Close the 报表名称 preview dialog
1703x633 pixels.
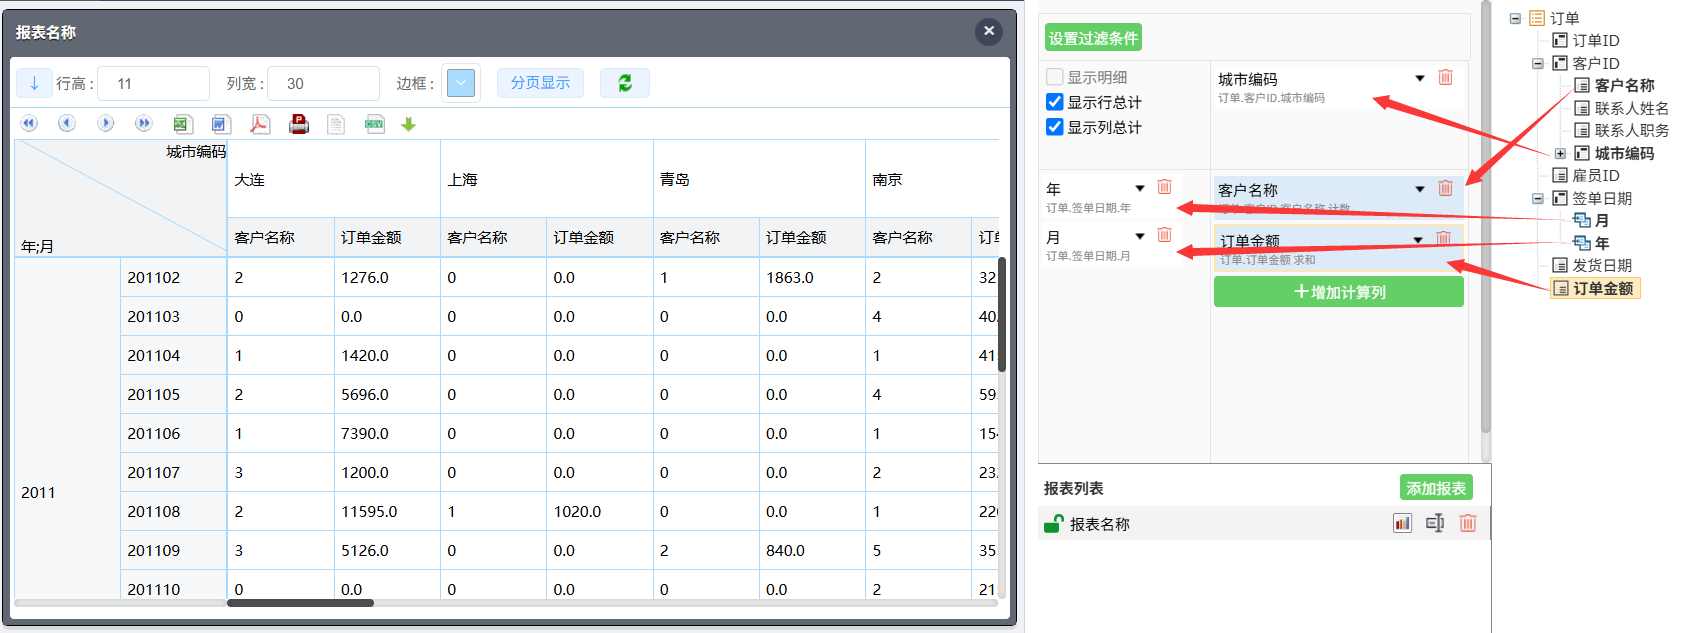click(x=989, y=31)
